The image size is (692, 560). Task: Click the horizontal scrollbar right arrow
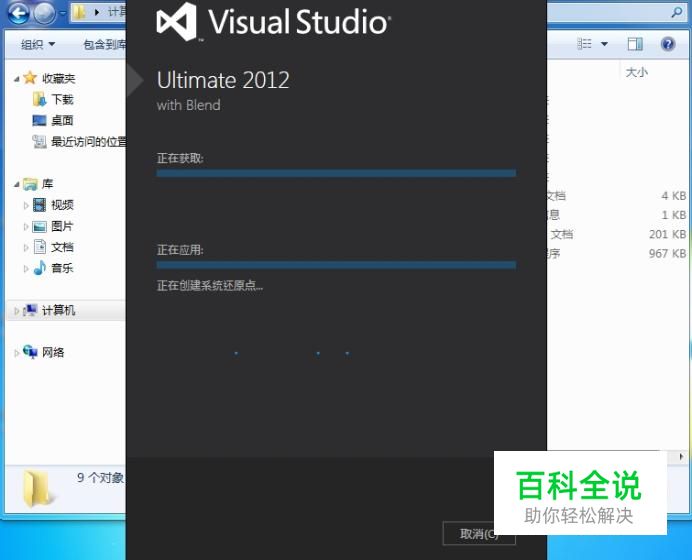[x=681, y=456]
